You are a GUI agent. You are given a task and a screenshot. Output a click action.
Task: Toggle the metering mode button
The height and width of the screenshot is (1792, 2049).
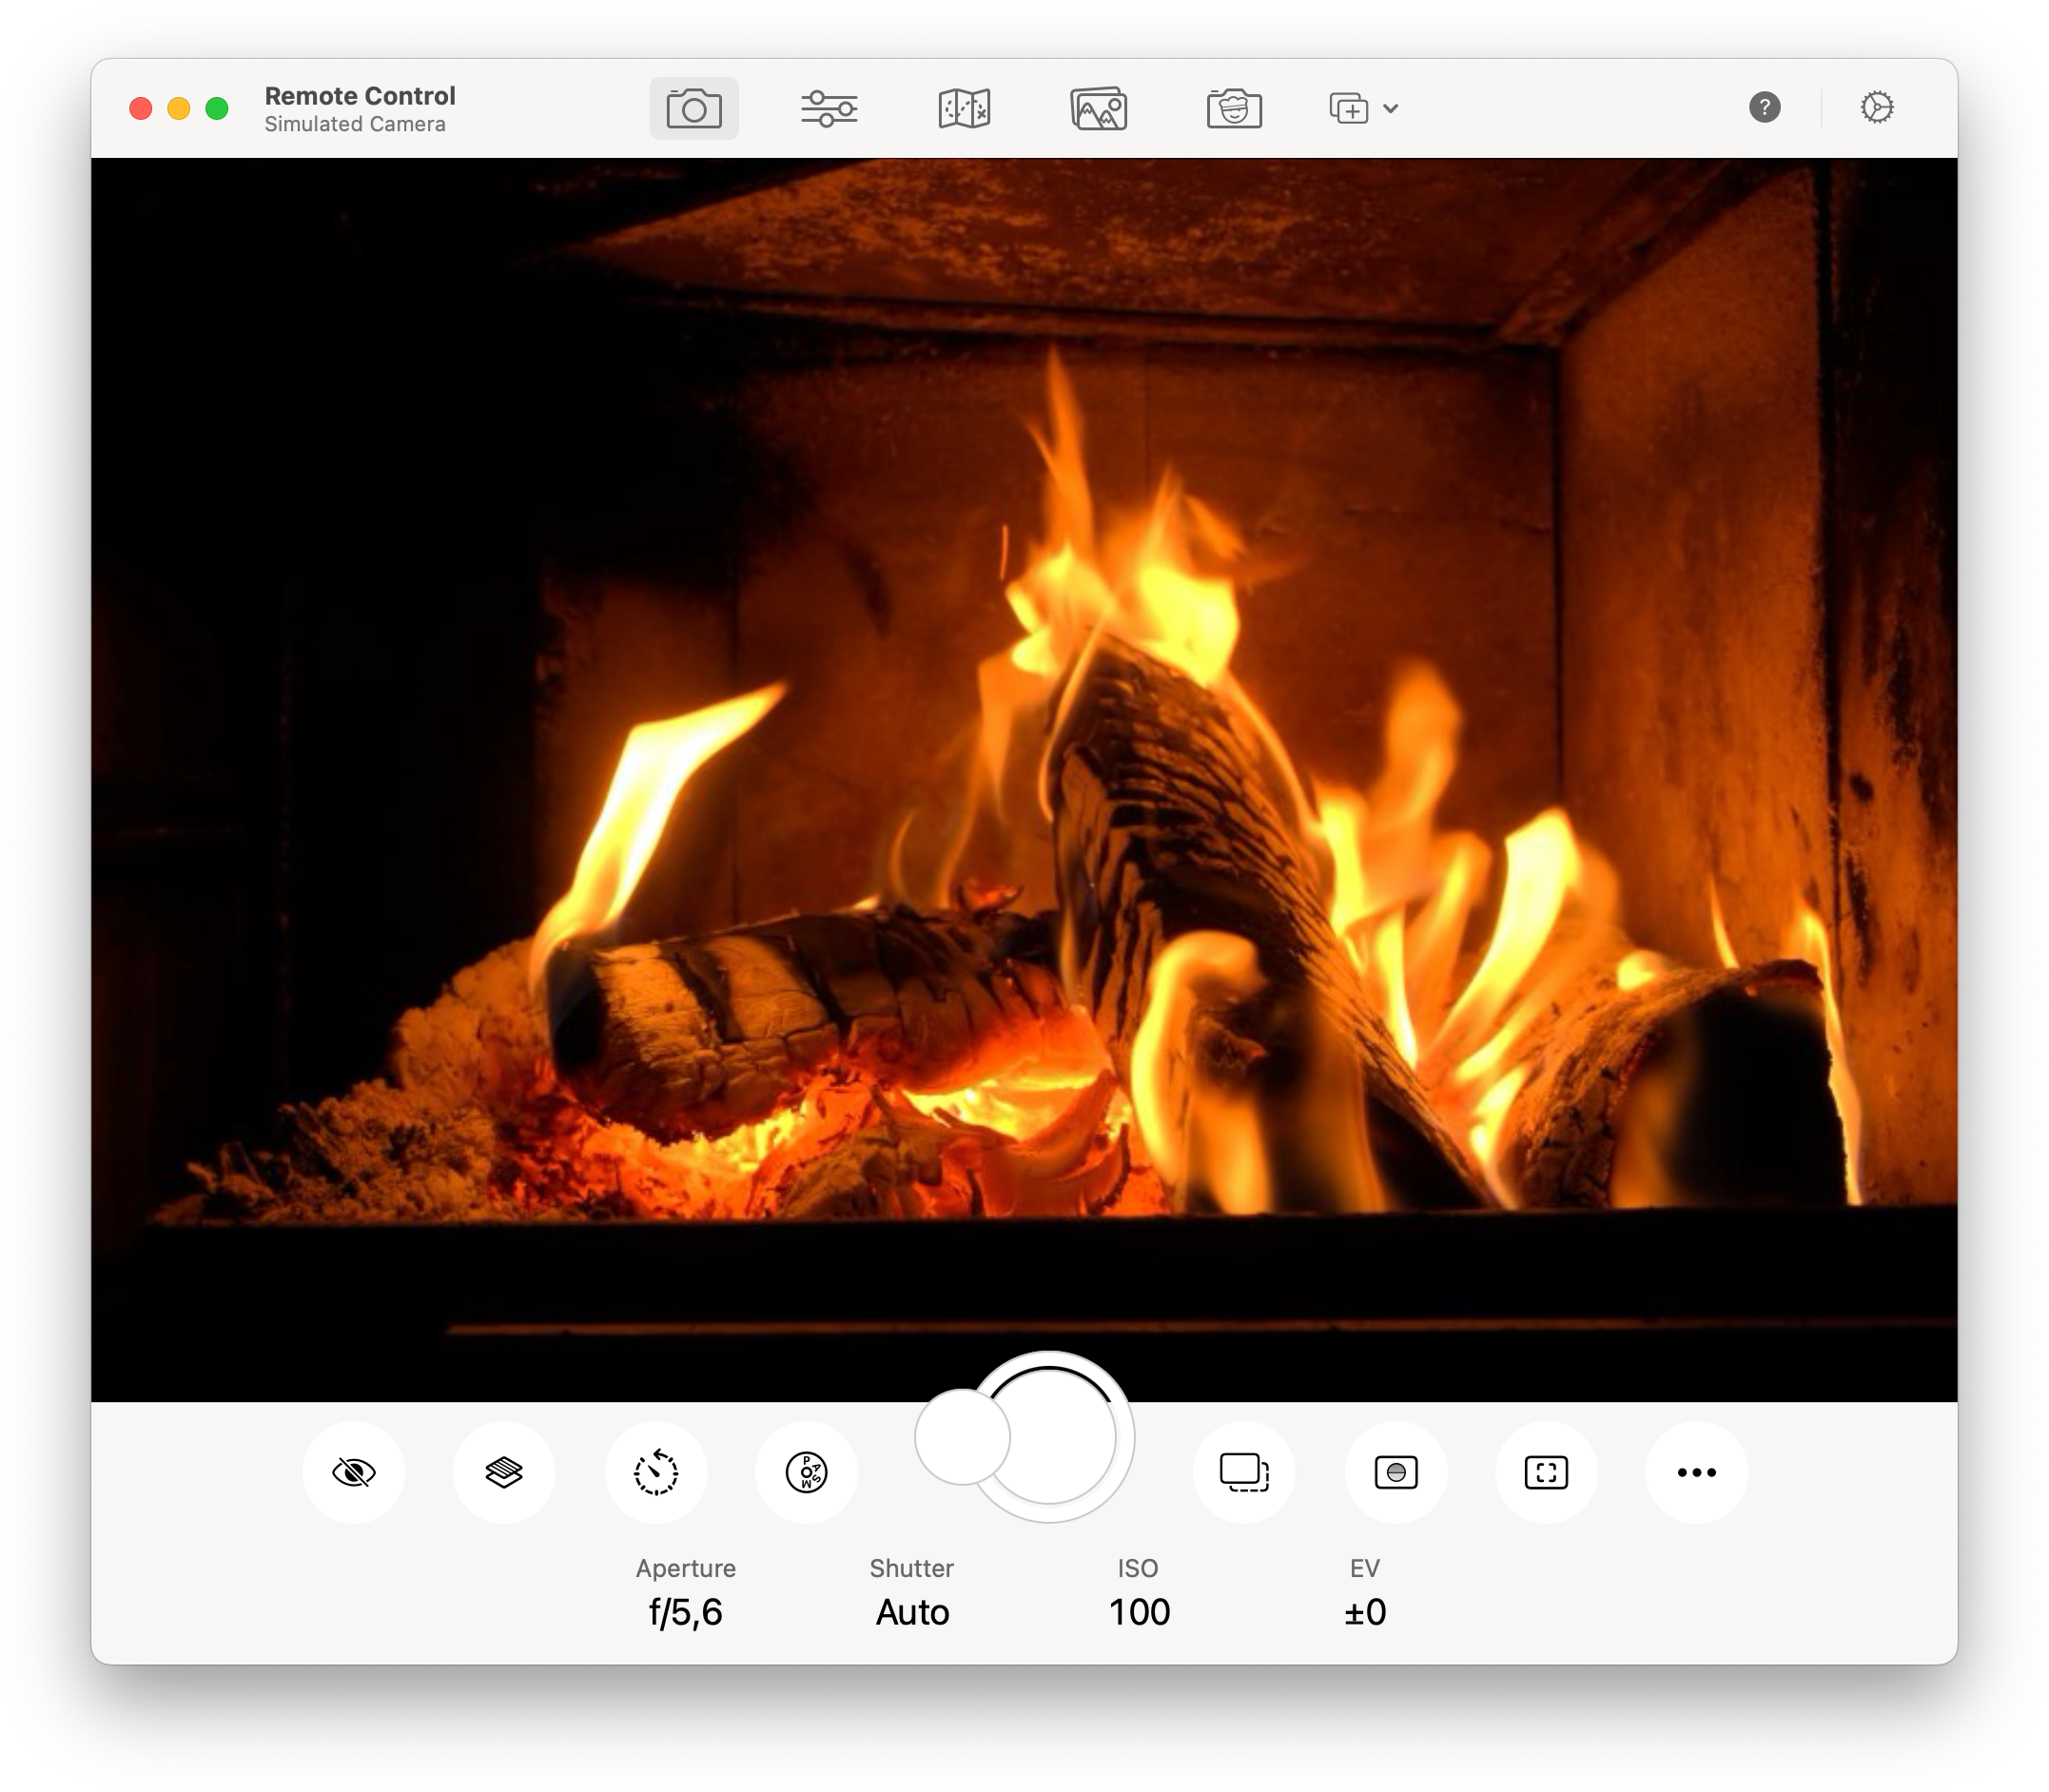point(1396,1472)
